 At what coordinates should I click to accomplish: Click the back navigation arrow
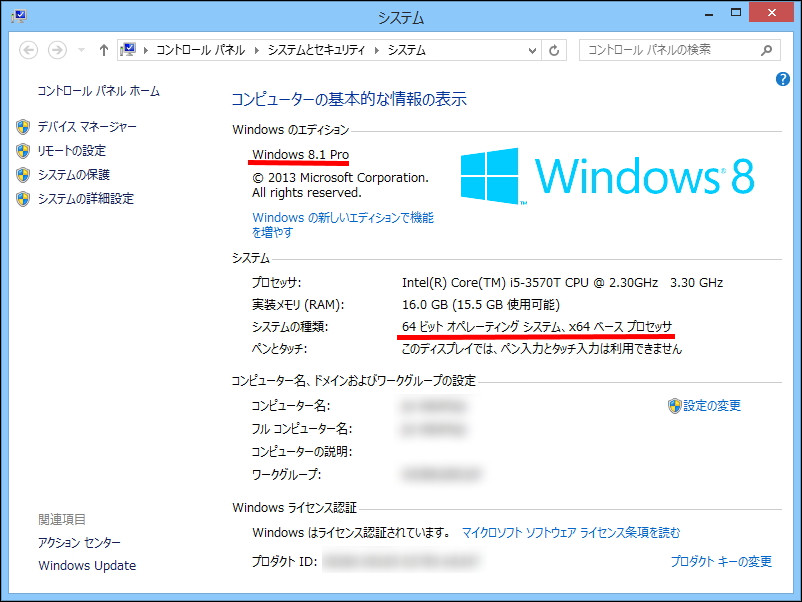[28, 50]
